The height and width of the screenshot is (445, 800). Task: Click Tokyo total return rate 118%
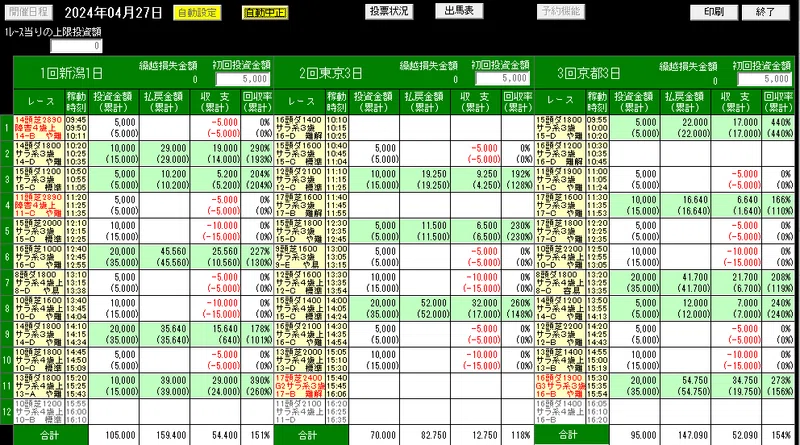pos(517,435)
